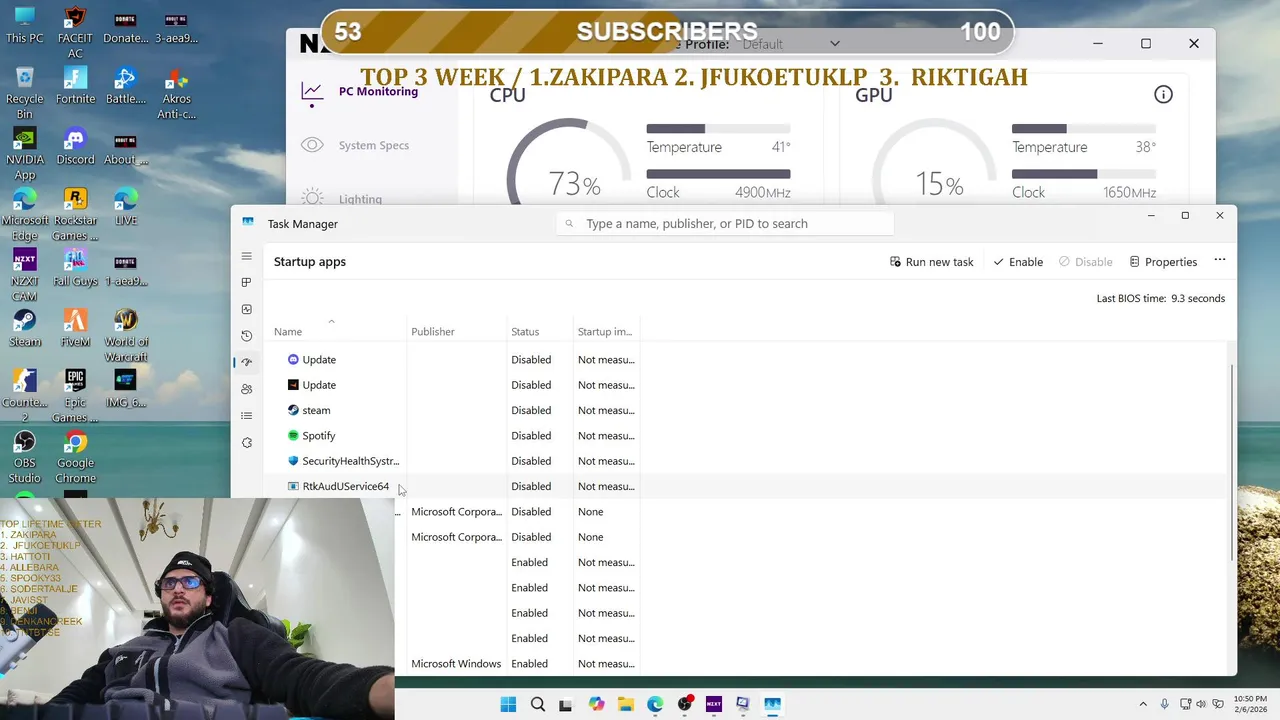Click NZXT CAM taskbar icon
The width and height of the screenshot is (1280, 720).
(714, 704)
